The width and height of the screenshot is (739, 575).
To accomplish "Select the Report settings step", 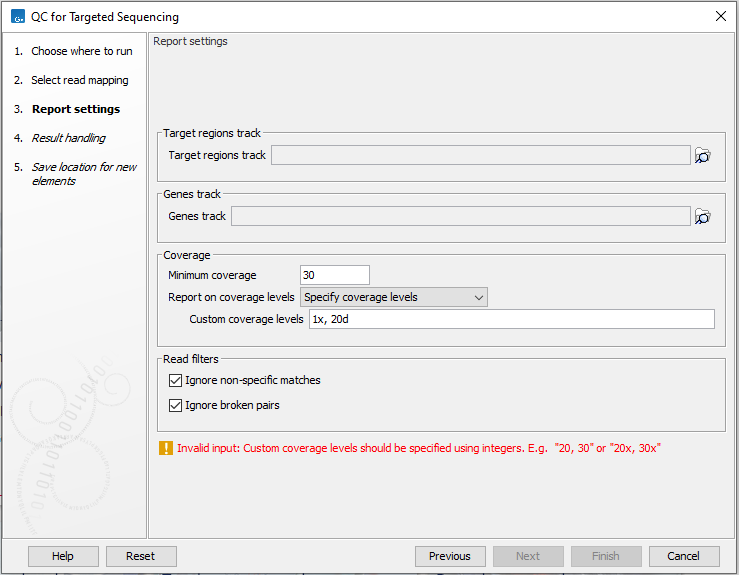I will [75, 109].
